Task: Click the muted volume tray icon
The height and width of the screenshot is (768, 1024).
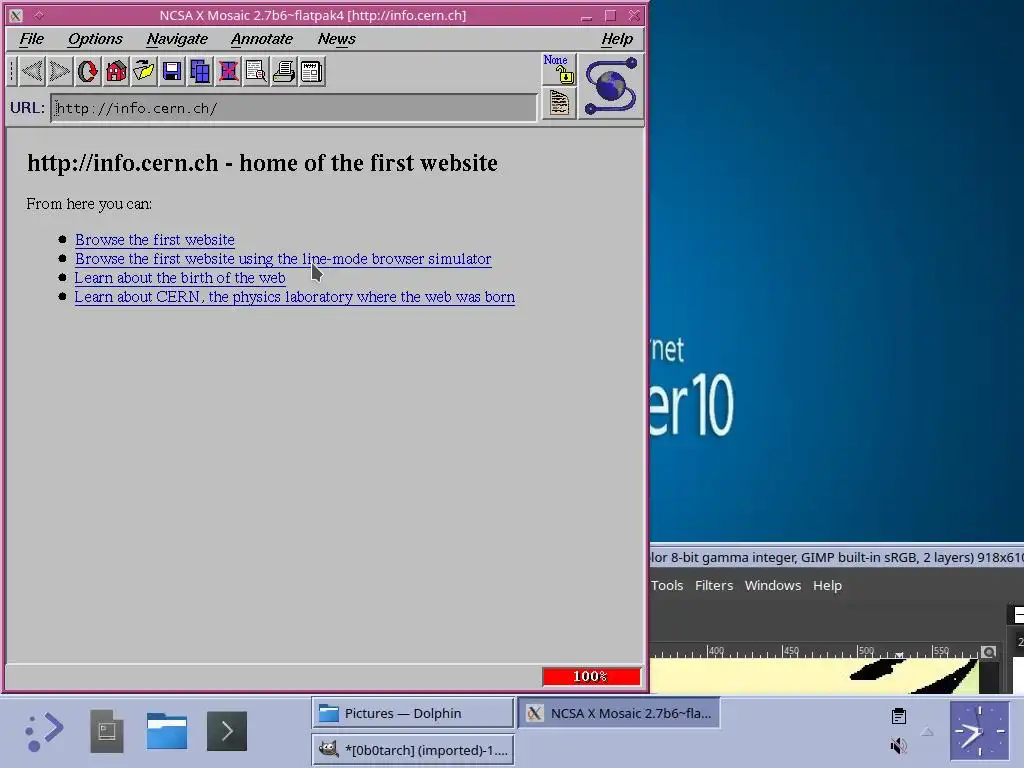Action: click(x=899, y=745)
